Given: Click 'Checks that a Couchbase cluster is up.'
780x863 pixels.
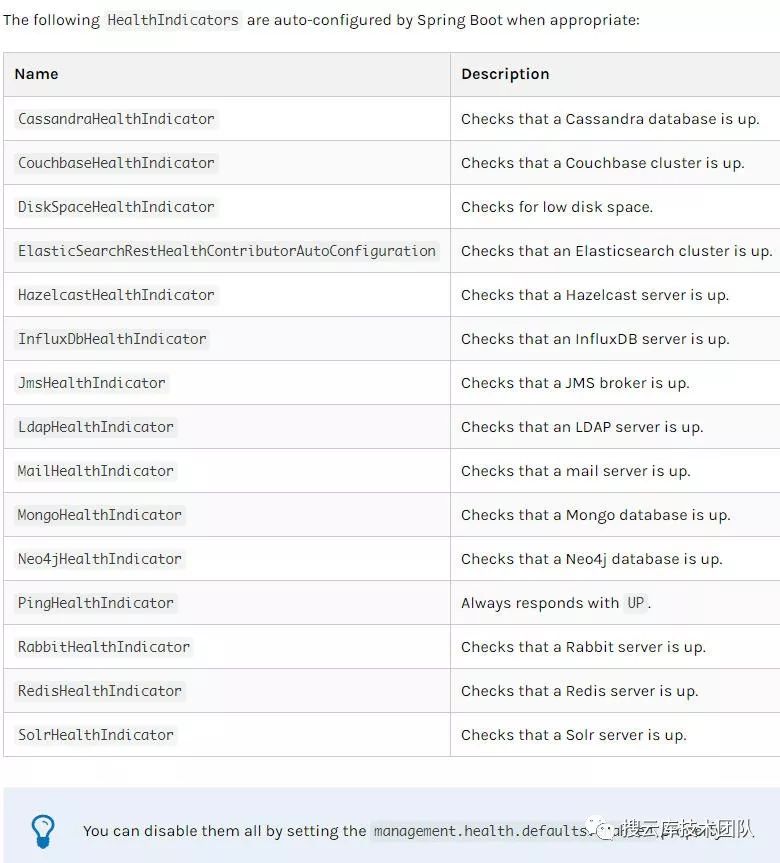Looking at the screenshot, I should tap(603, 163).
